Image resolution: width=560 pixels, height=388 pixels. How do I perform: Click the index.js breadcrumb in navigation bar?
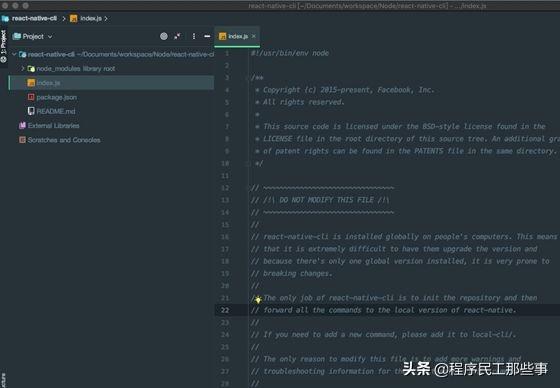[91, 18]
